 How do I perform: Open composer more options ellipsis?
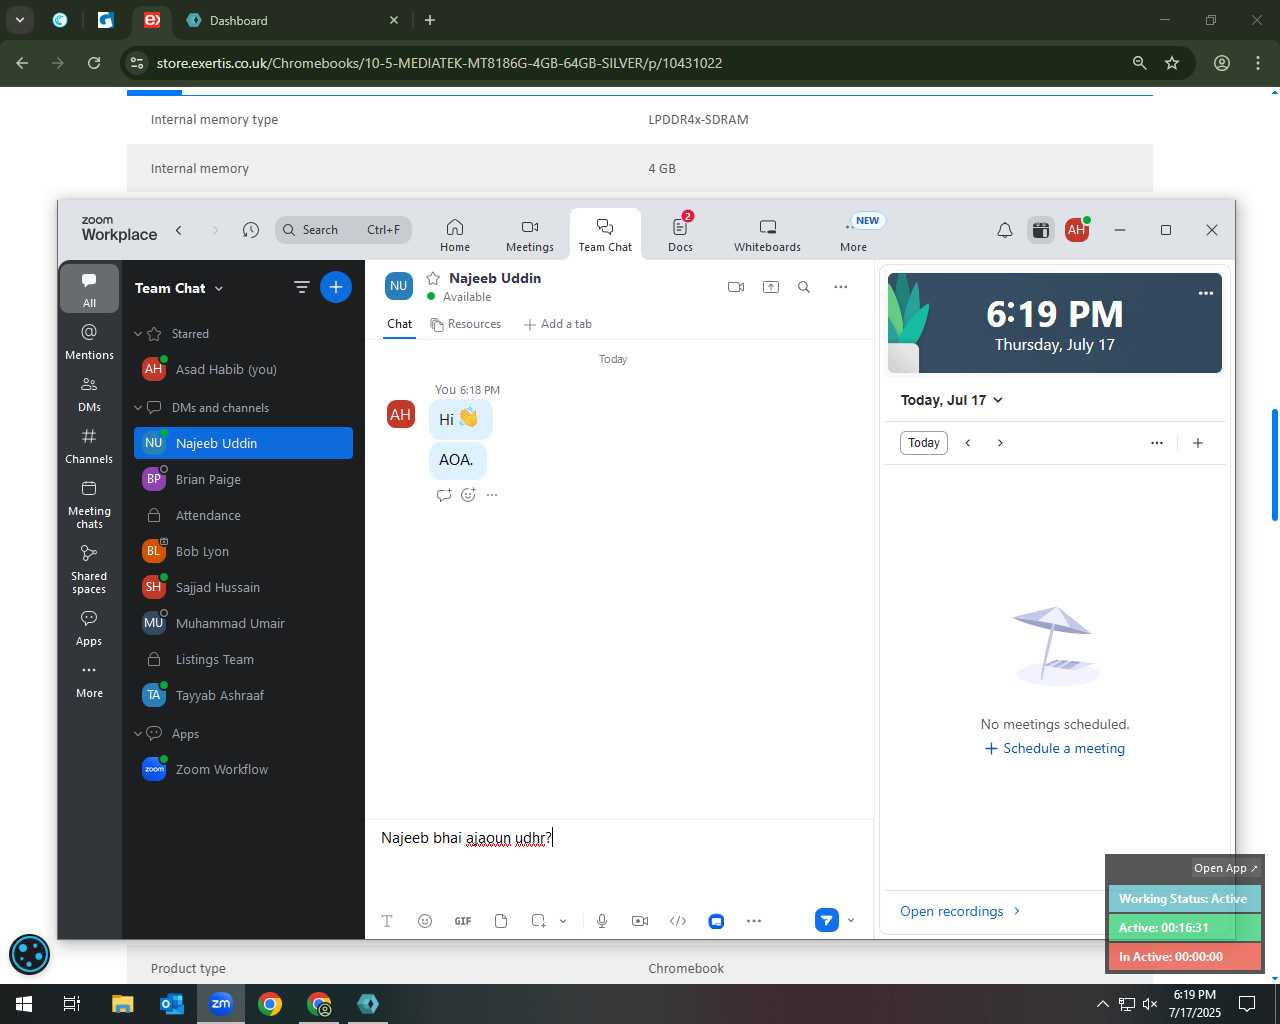754,921
